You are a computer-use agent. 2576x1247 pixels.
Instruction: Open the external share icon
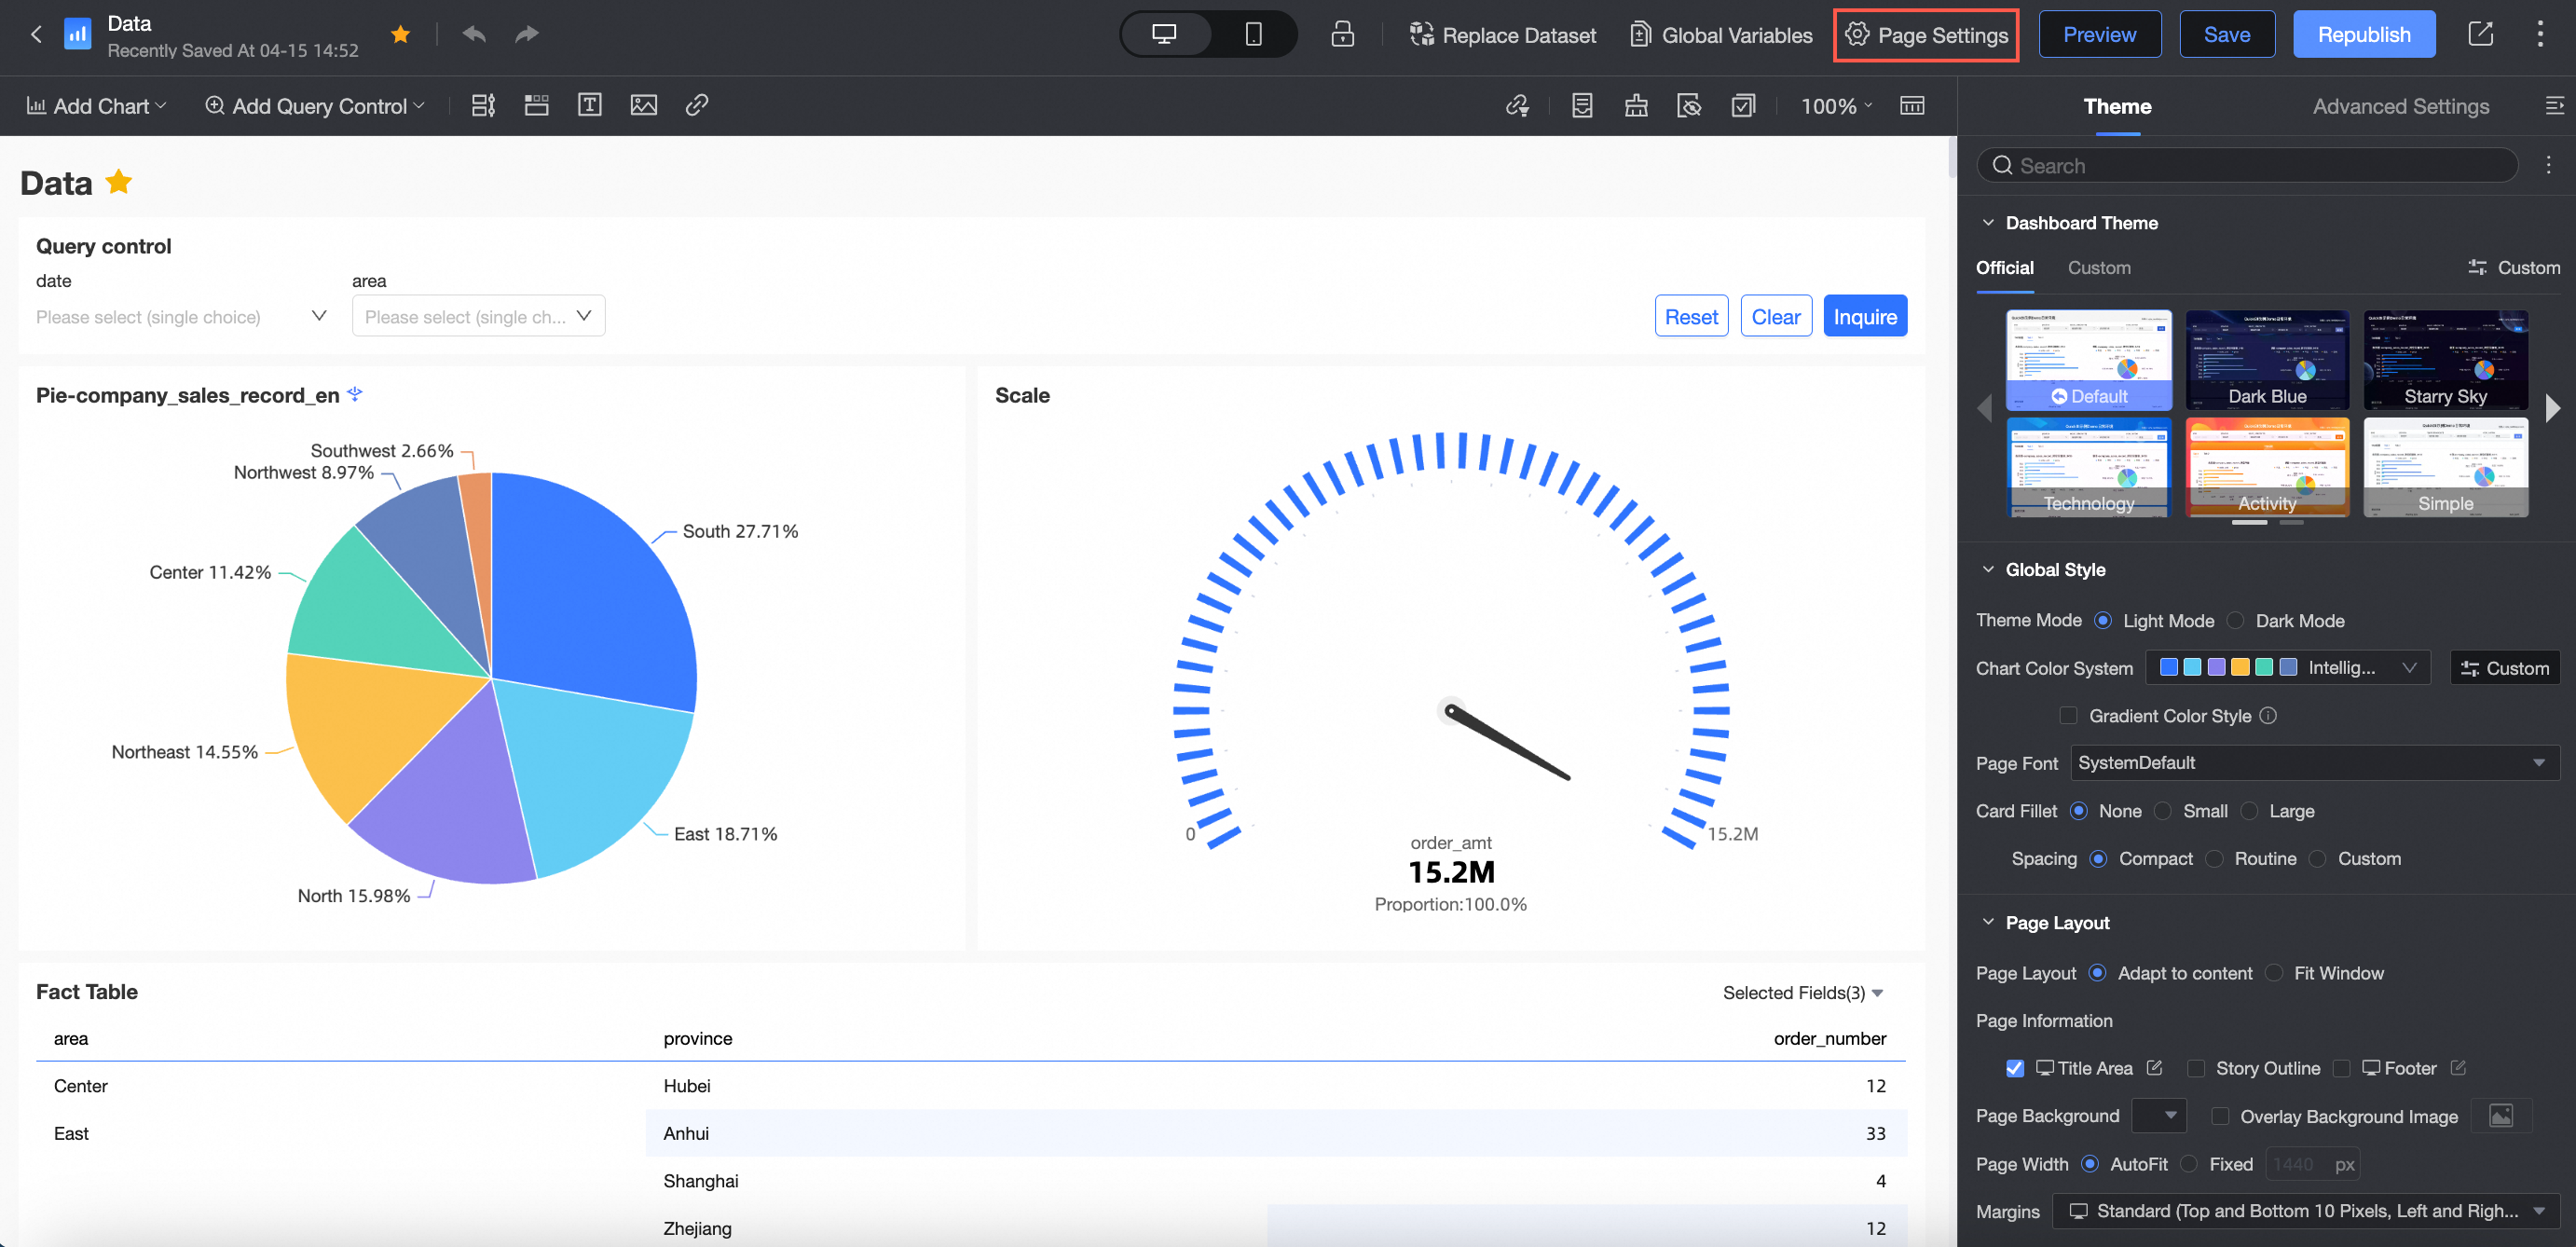click(2480, 34)
